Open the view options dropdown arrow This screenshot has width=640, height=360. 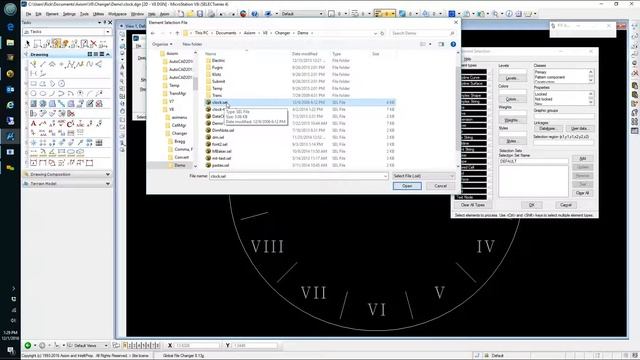(x=430, y=44)
